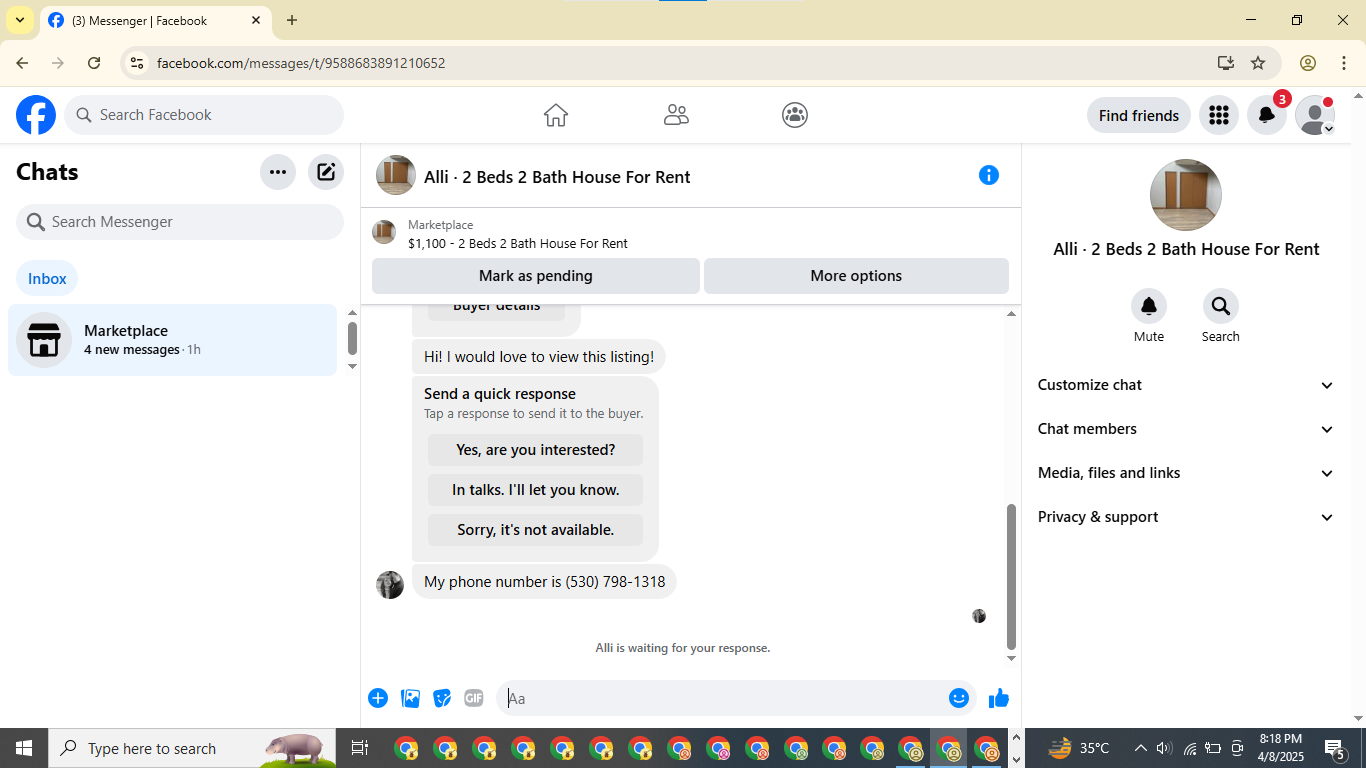Send a thumbs-up like

click(x=999, y=698)
